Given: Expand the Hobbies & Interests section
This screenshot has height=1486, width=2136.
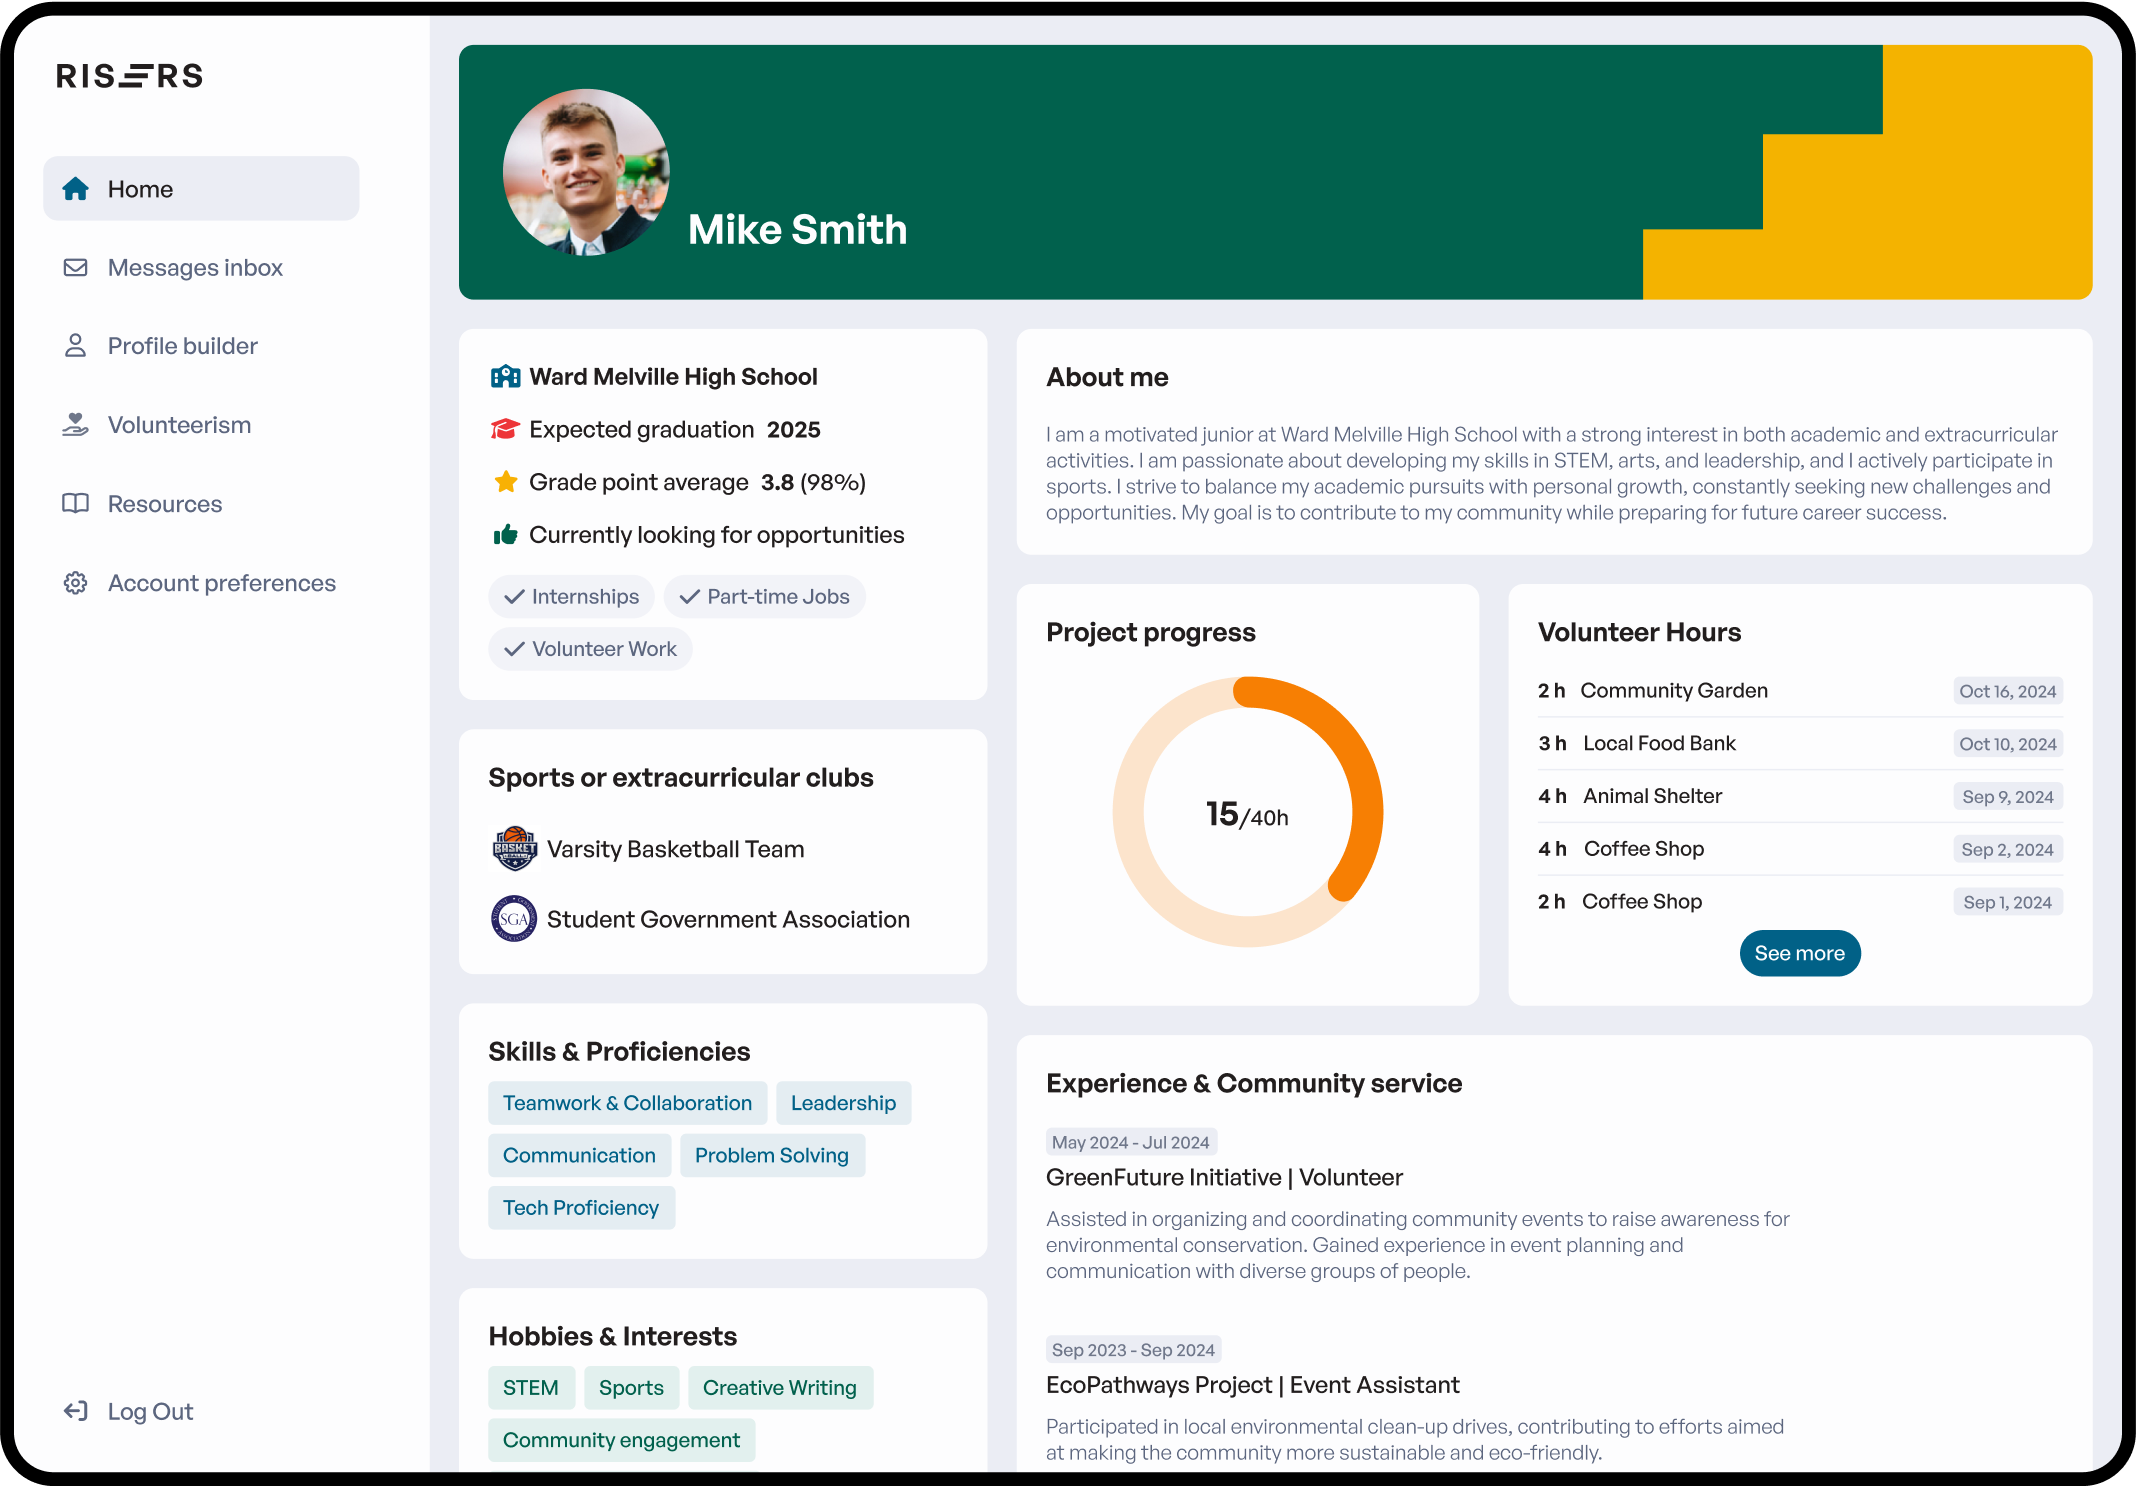Looking at the screenshot, I should (612, 1335).
